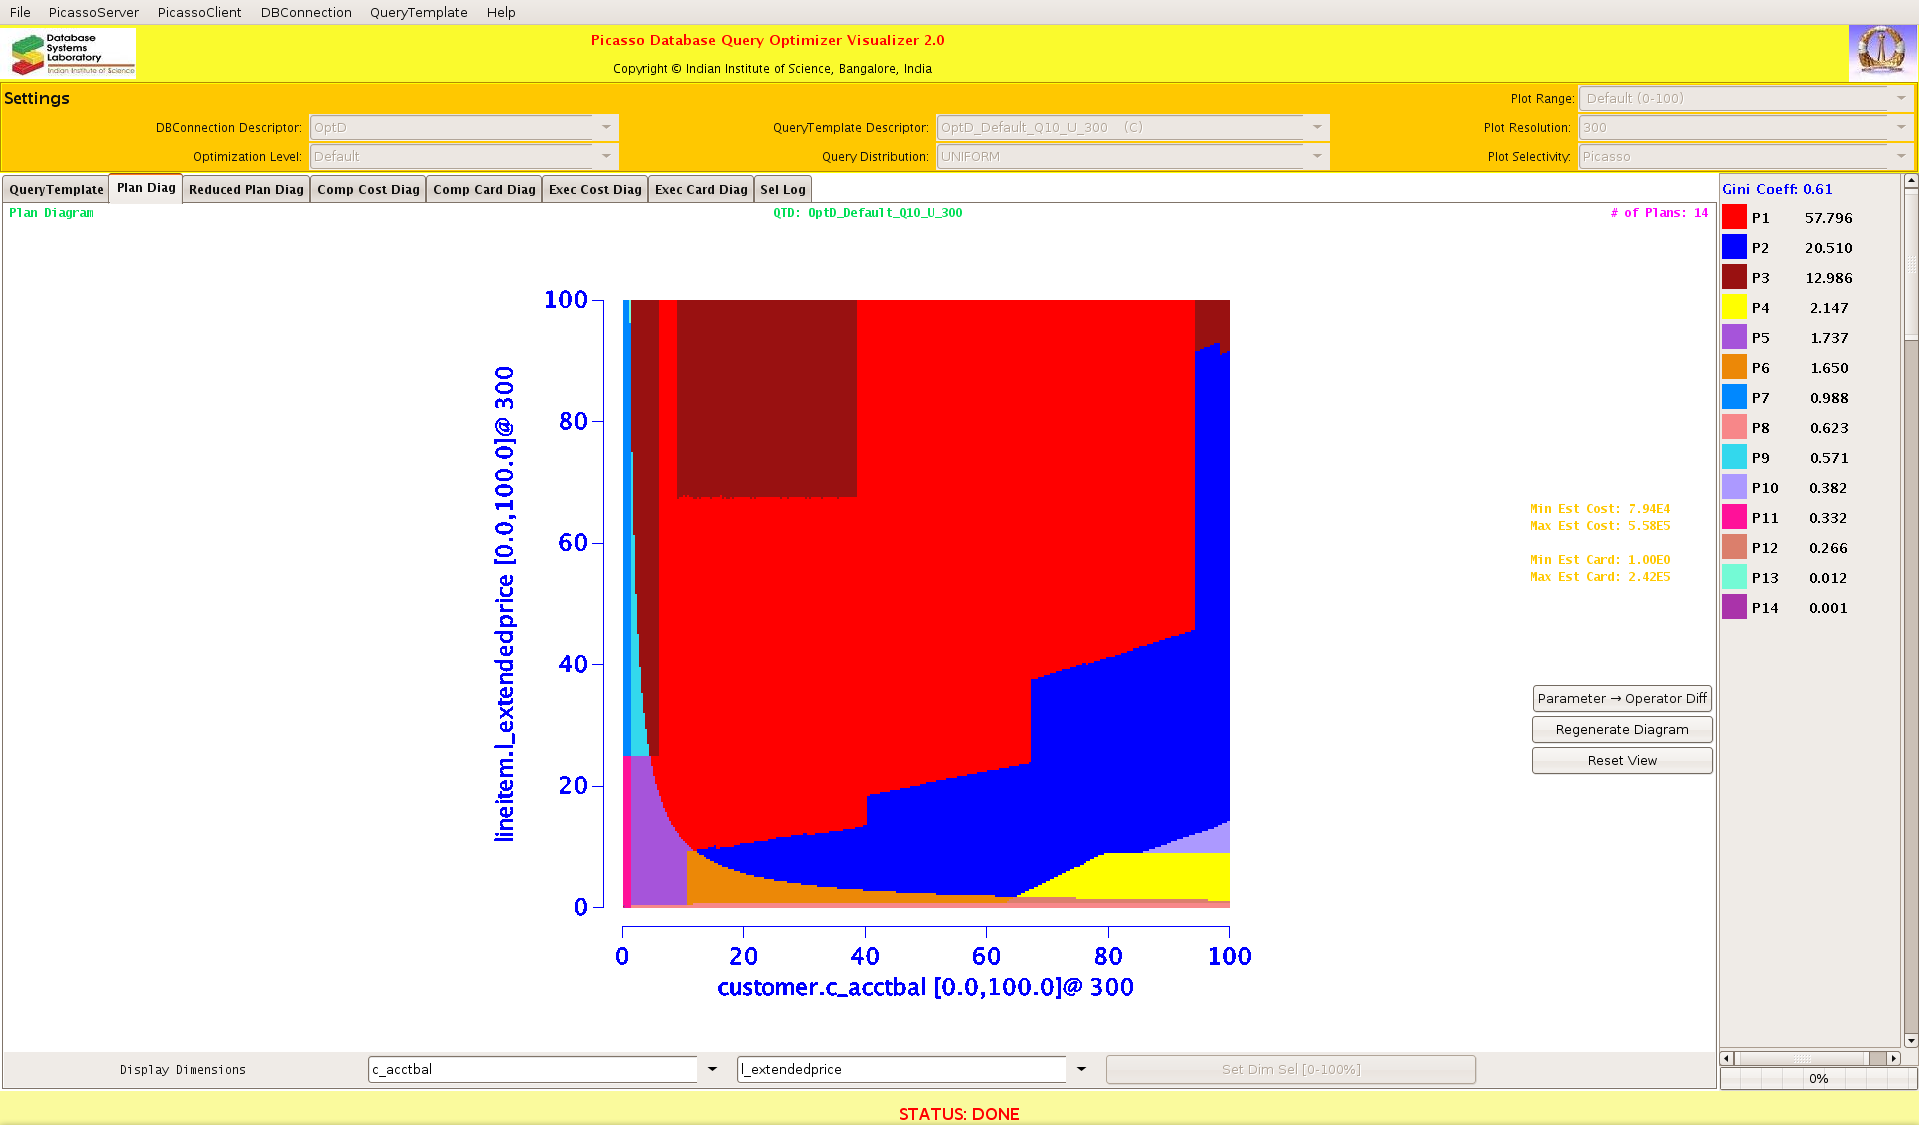Expand the Plot Range dropdown

(x=1900, y=98)
